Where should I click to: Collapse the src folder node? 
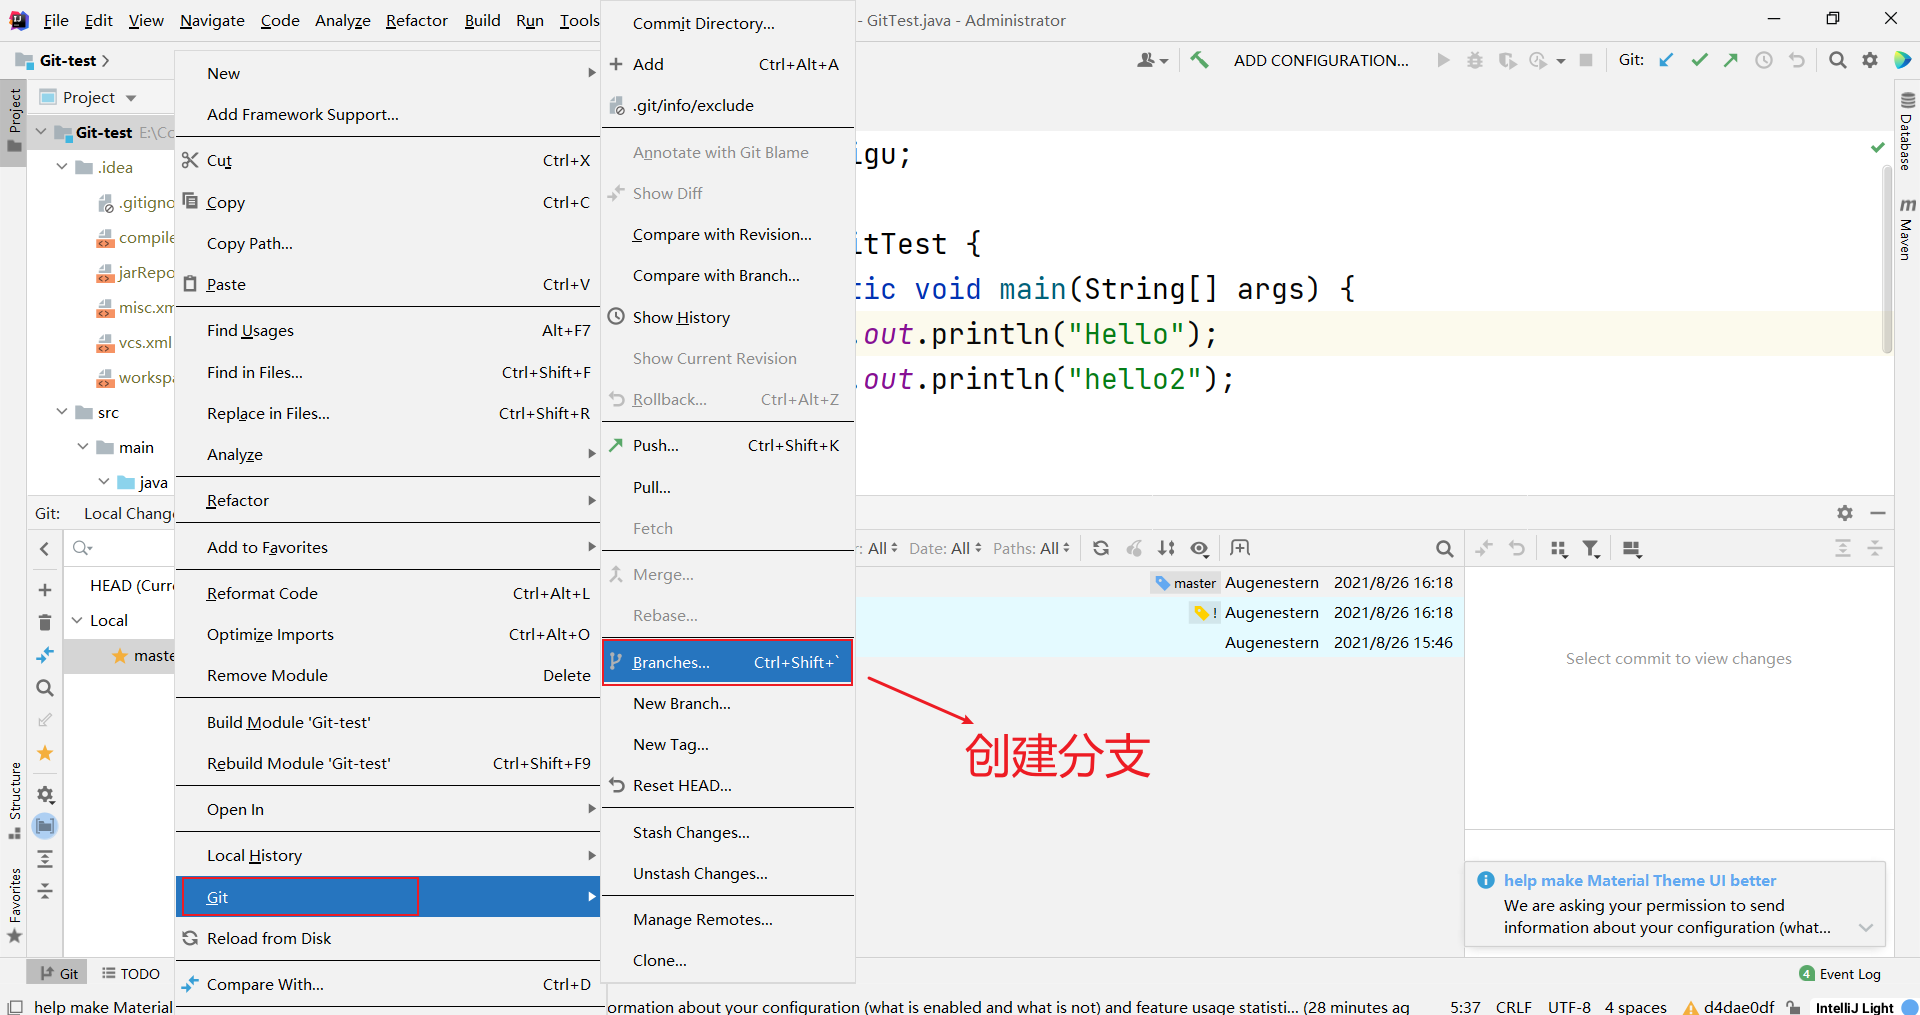(62, 412)
